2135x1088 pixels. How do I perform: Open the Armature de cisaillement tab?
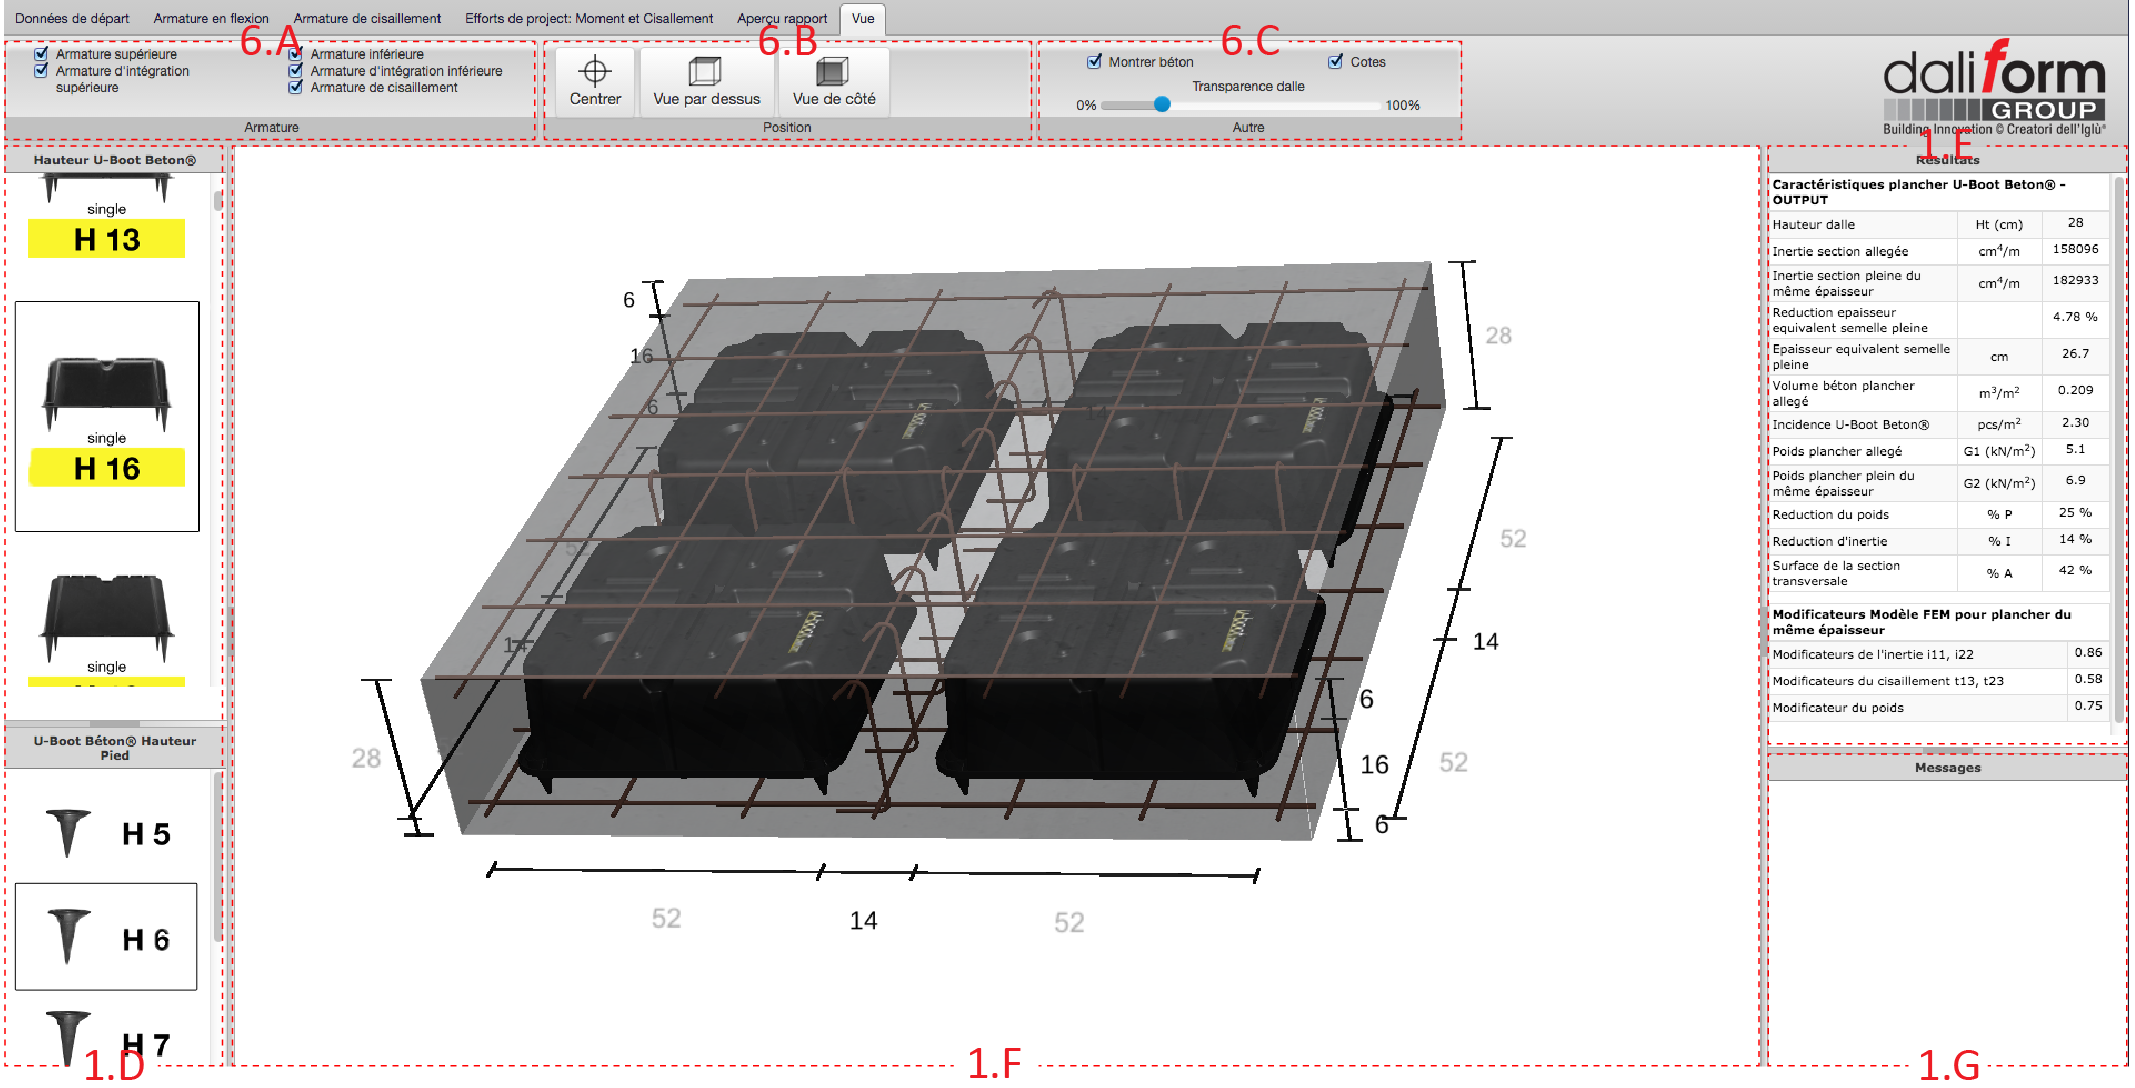(x=367, y=18)
